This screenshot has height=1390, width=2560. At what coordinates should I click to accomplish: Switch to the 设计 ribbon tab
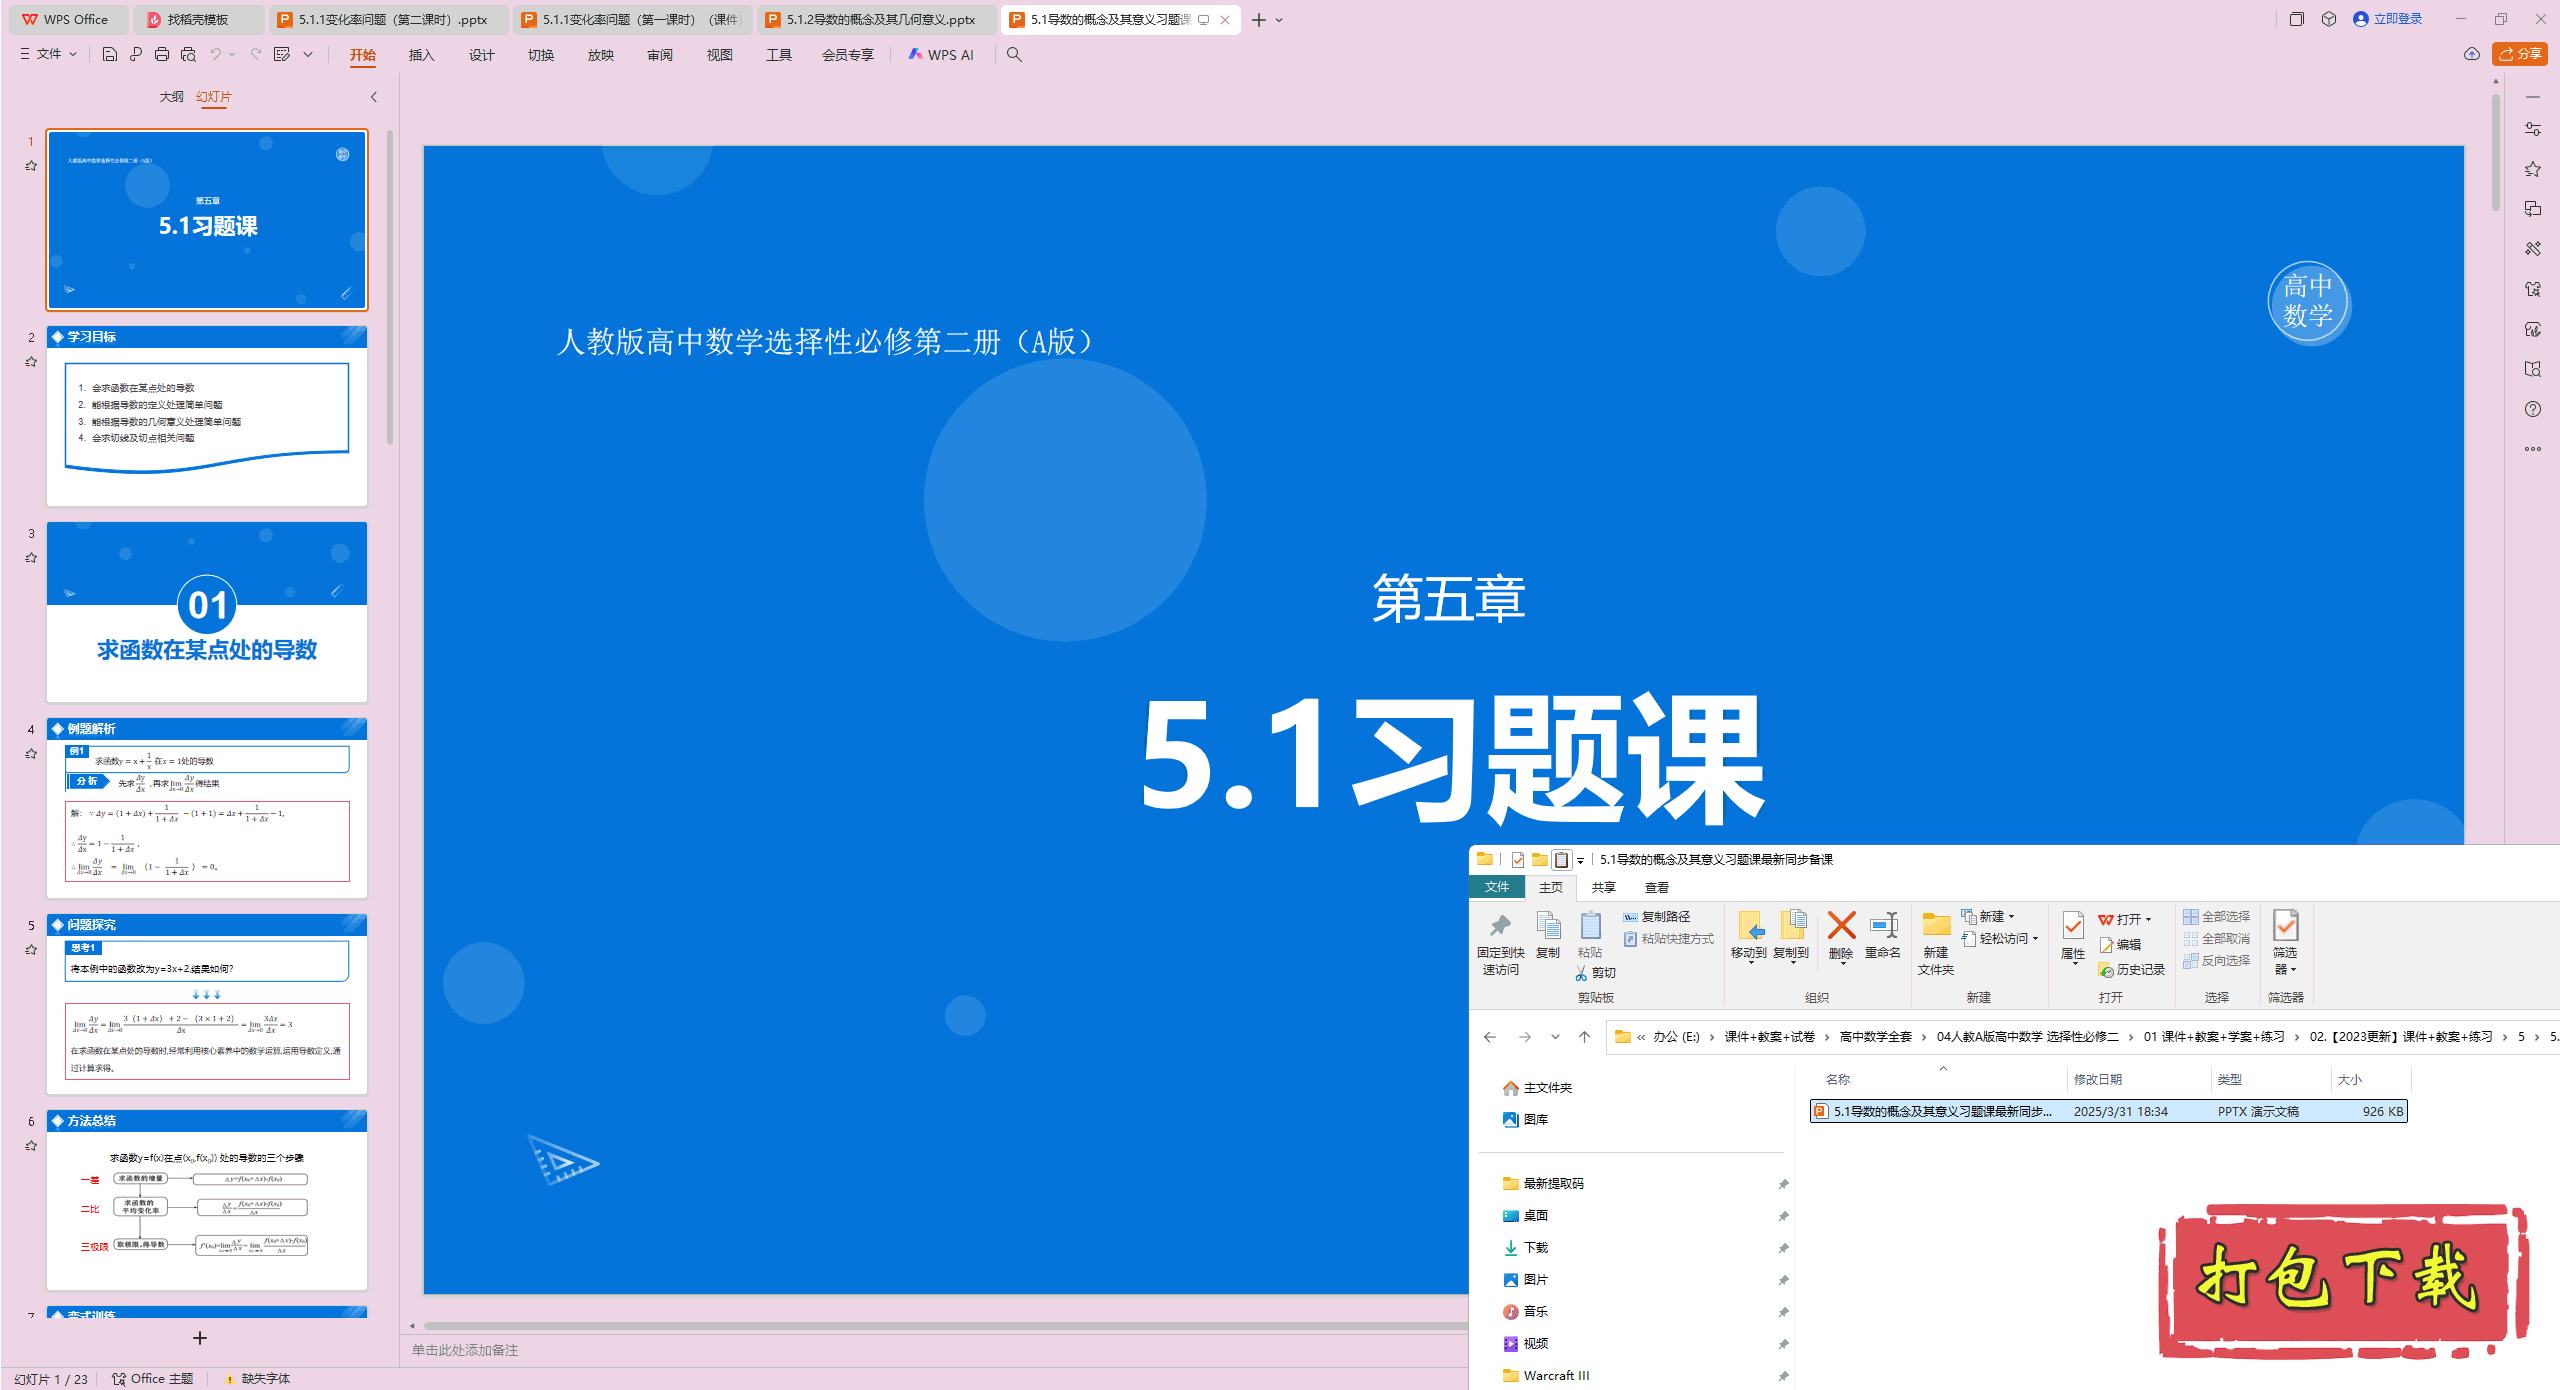[x=482, y=55]
